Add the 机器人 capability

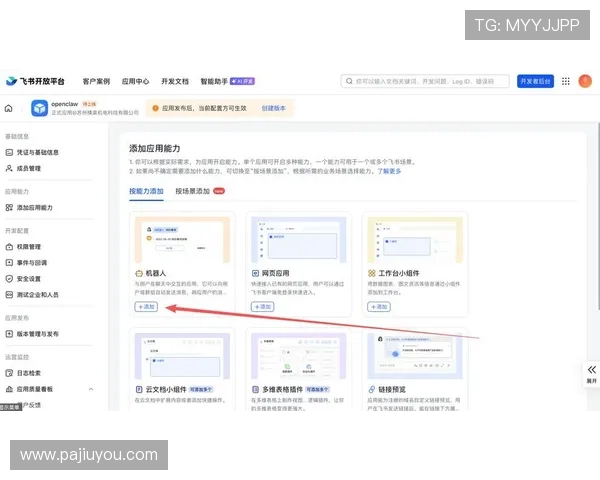pyautogui.click(x=146, y=307)
